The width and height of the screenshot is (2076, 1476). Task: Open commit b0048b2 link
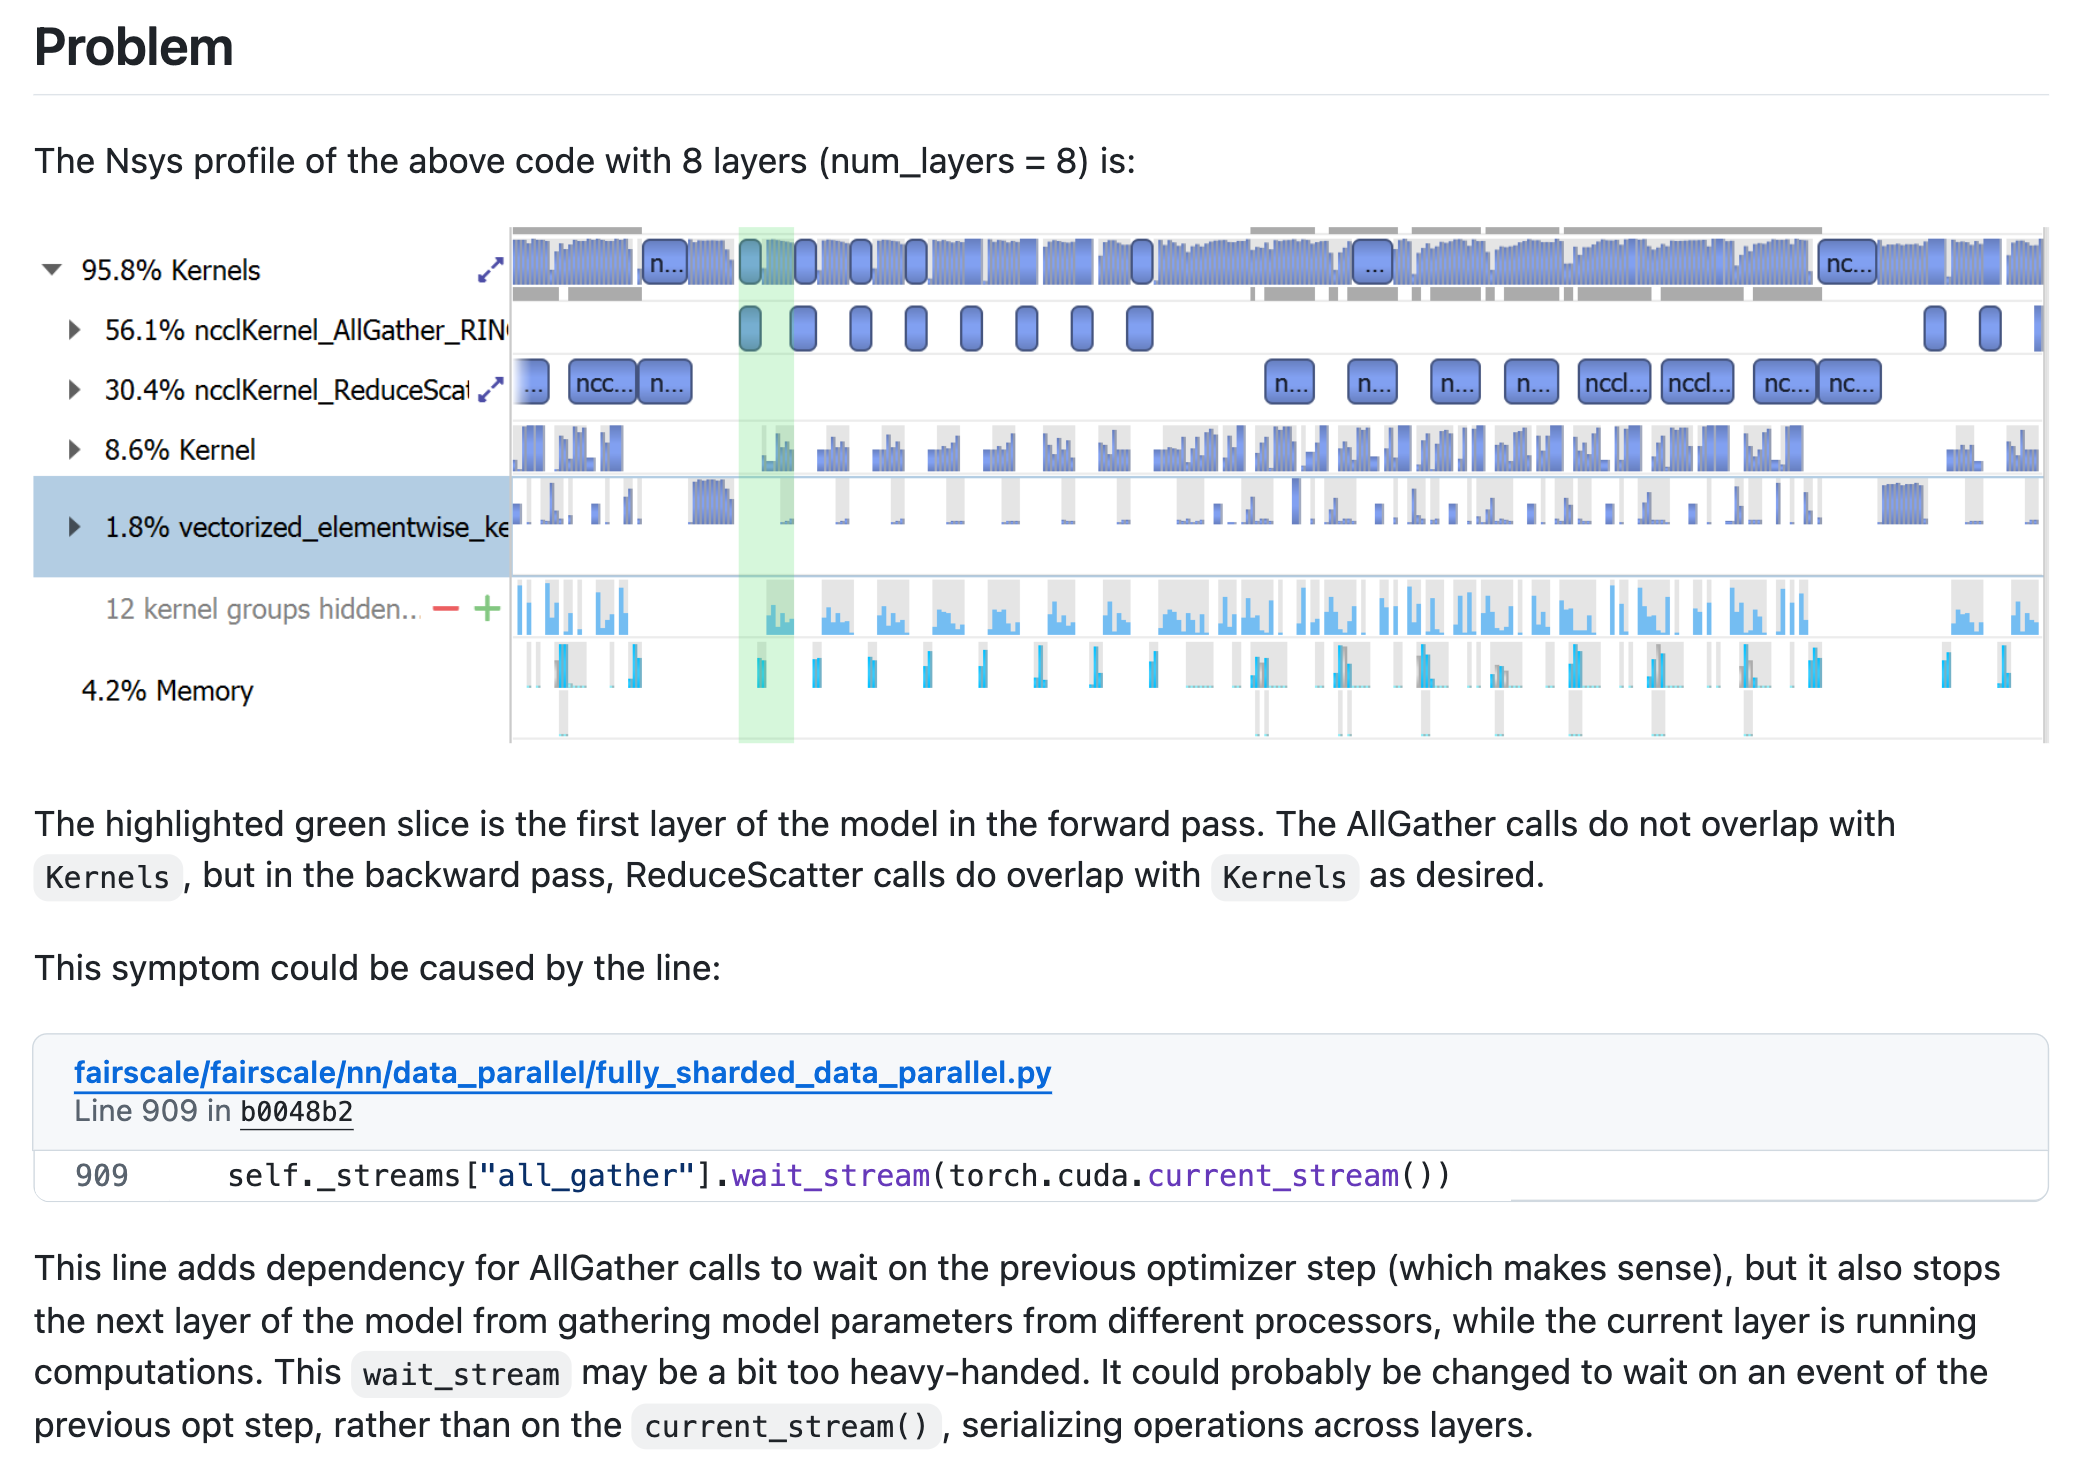(296, 1111)
